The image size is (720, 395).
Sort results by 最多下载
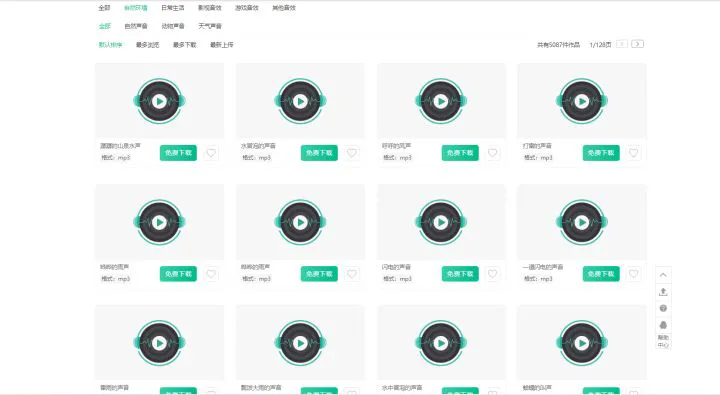click(185, 45)
